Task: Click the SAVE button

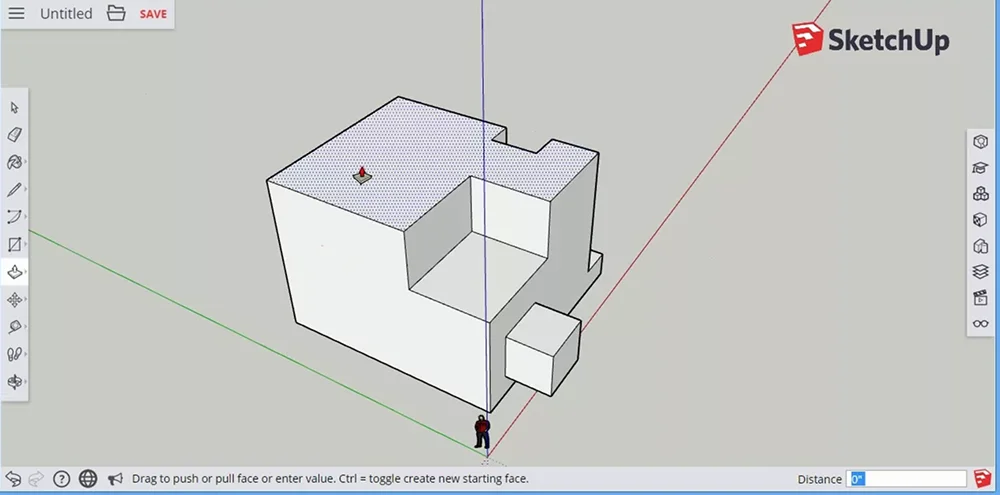Action: 153,14
